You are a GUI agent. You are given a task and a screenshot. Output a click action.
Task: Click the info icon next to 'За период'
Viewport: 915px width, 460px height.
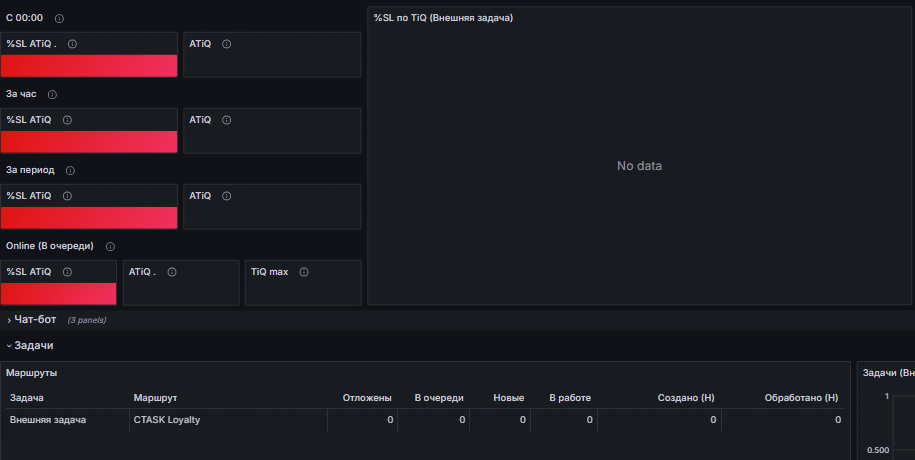70,171
